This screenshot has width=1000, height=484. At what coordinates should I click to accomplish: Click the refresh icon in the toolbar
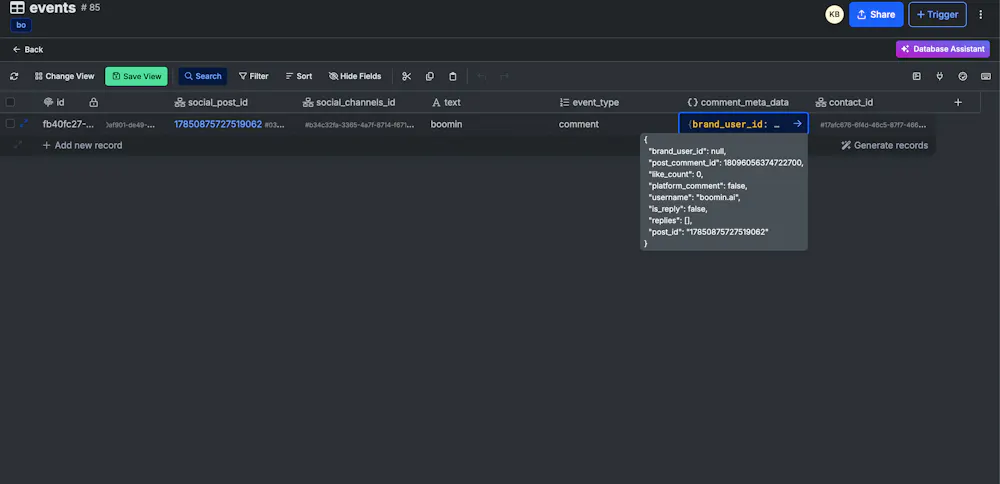click(x=14, y=77)
